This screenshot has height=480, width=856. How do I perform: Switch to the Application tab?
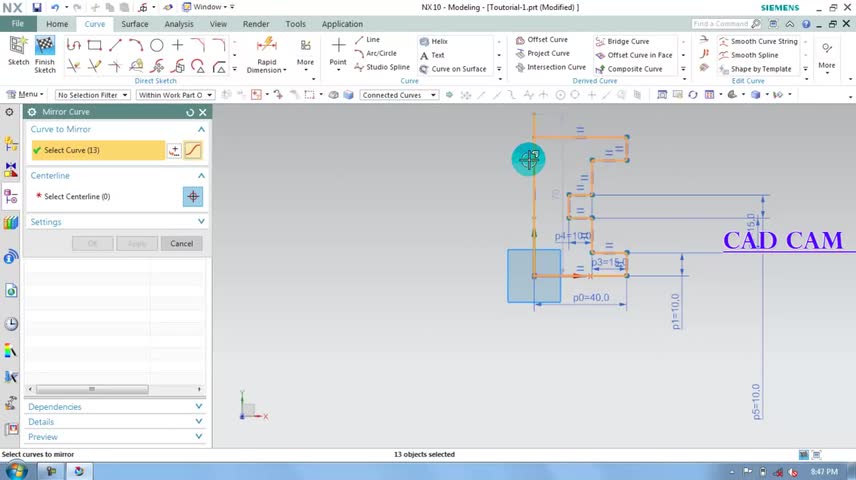pos(342,24)
